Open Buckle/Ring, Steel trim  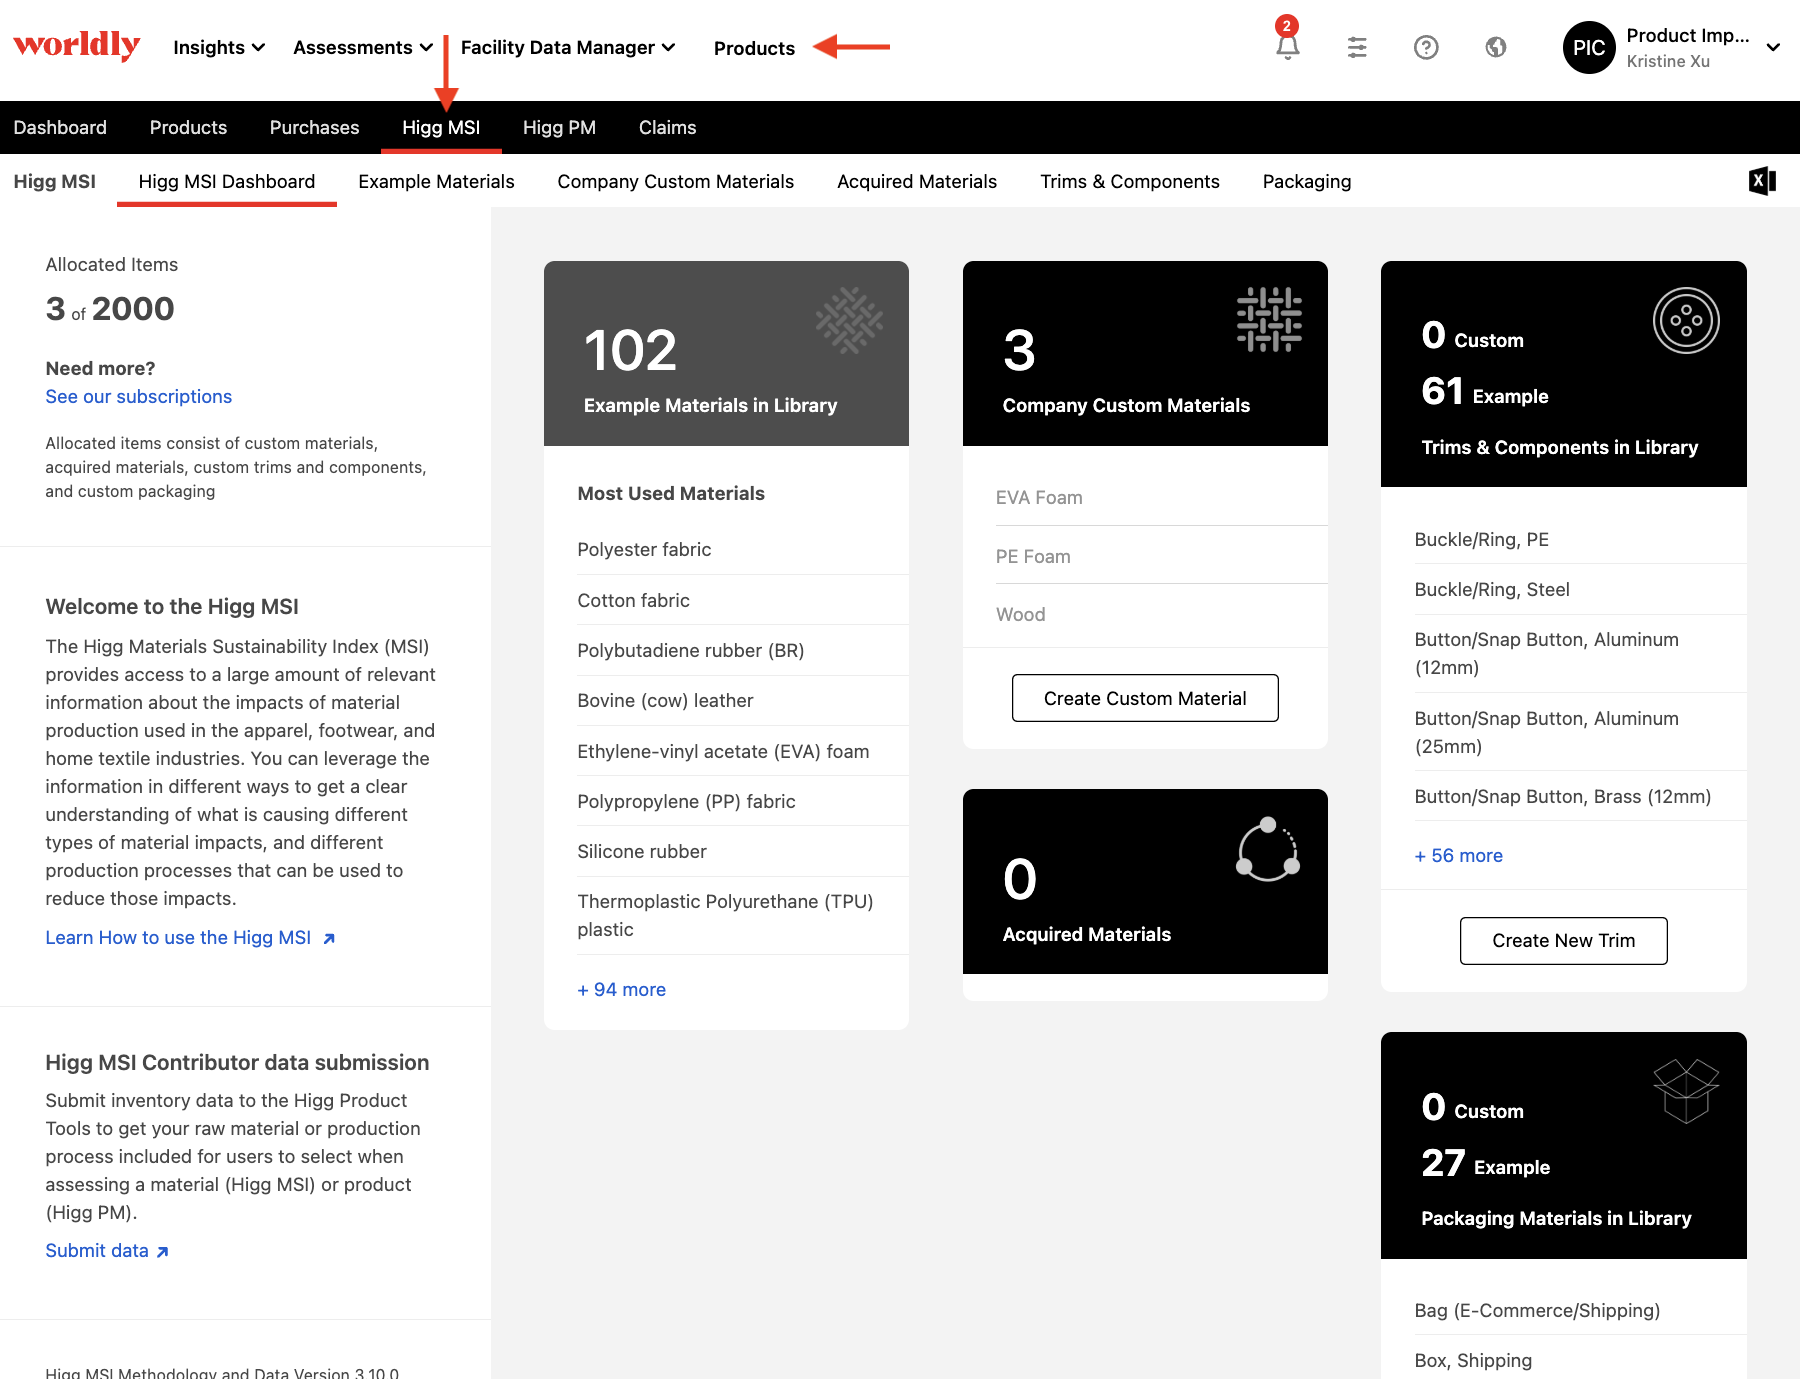(x=1580, y=589)
